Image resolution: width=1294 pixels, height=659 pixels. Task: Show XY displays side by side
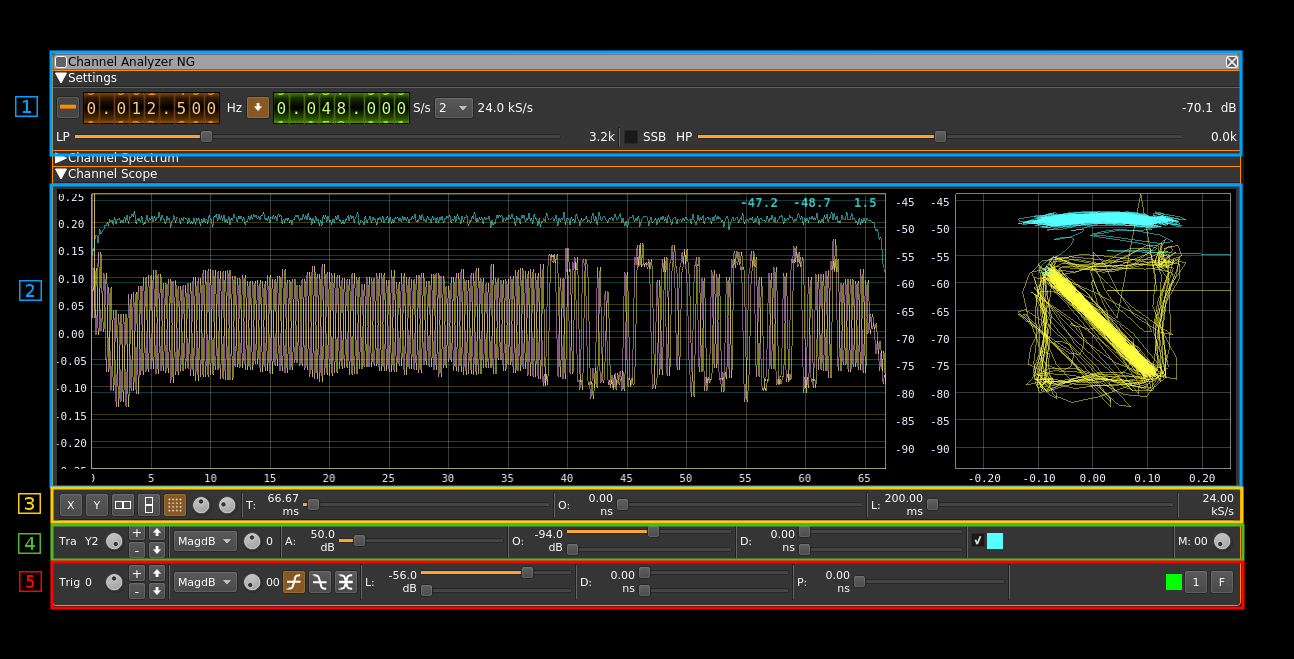tap(123, 505)
